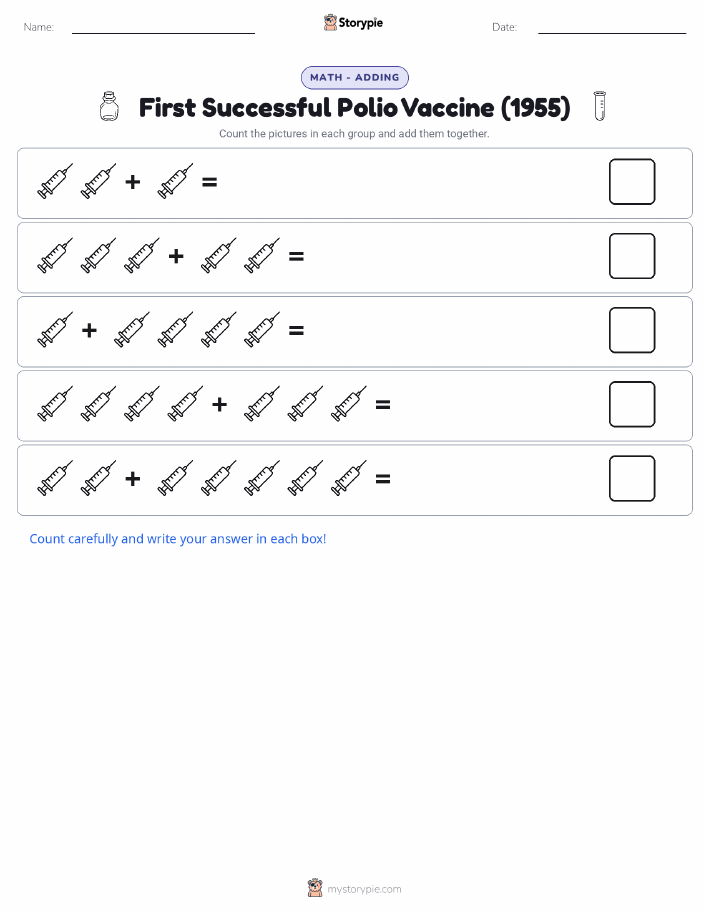Screen dimensions: 709x917
Task: Click the bear icon in the footer
Action: (315, 888)
